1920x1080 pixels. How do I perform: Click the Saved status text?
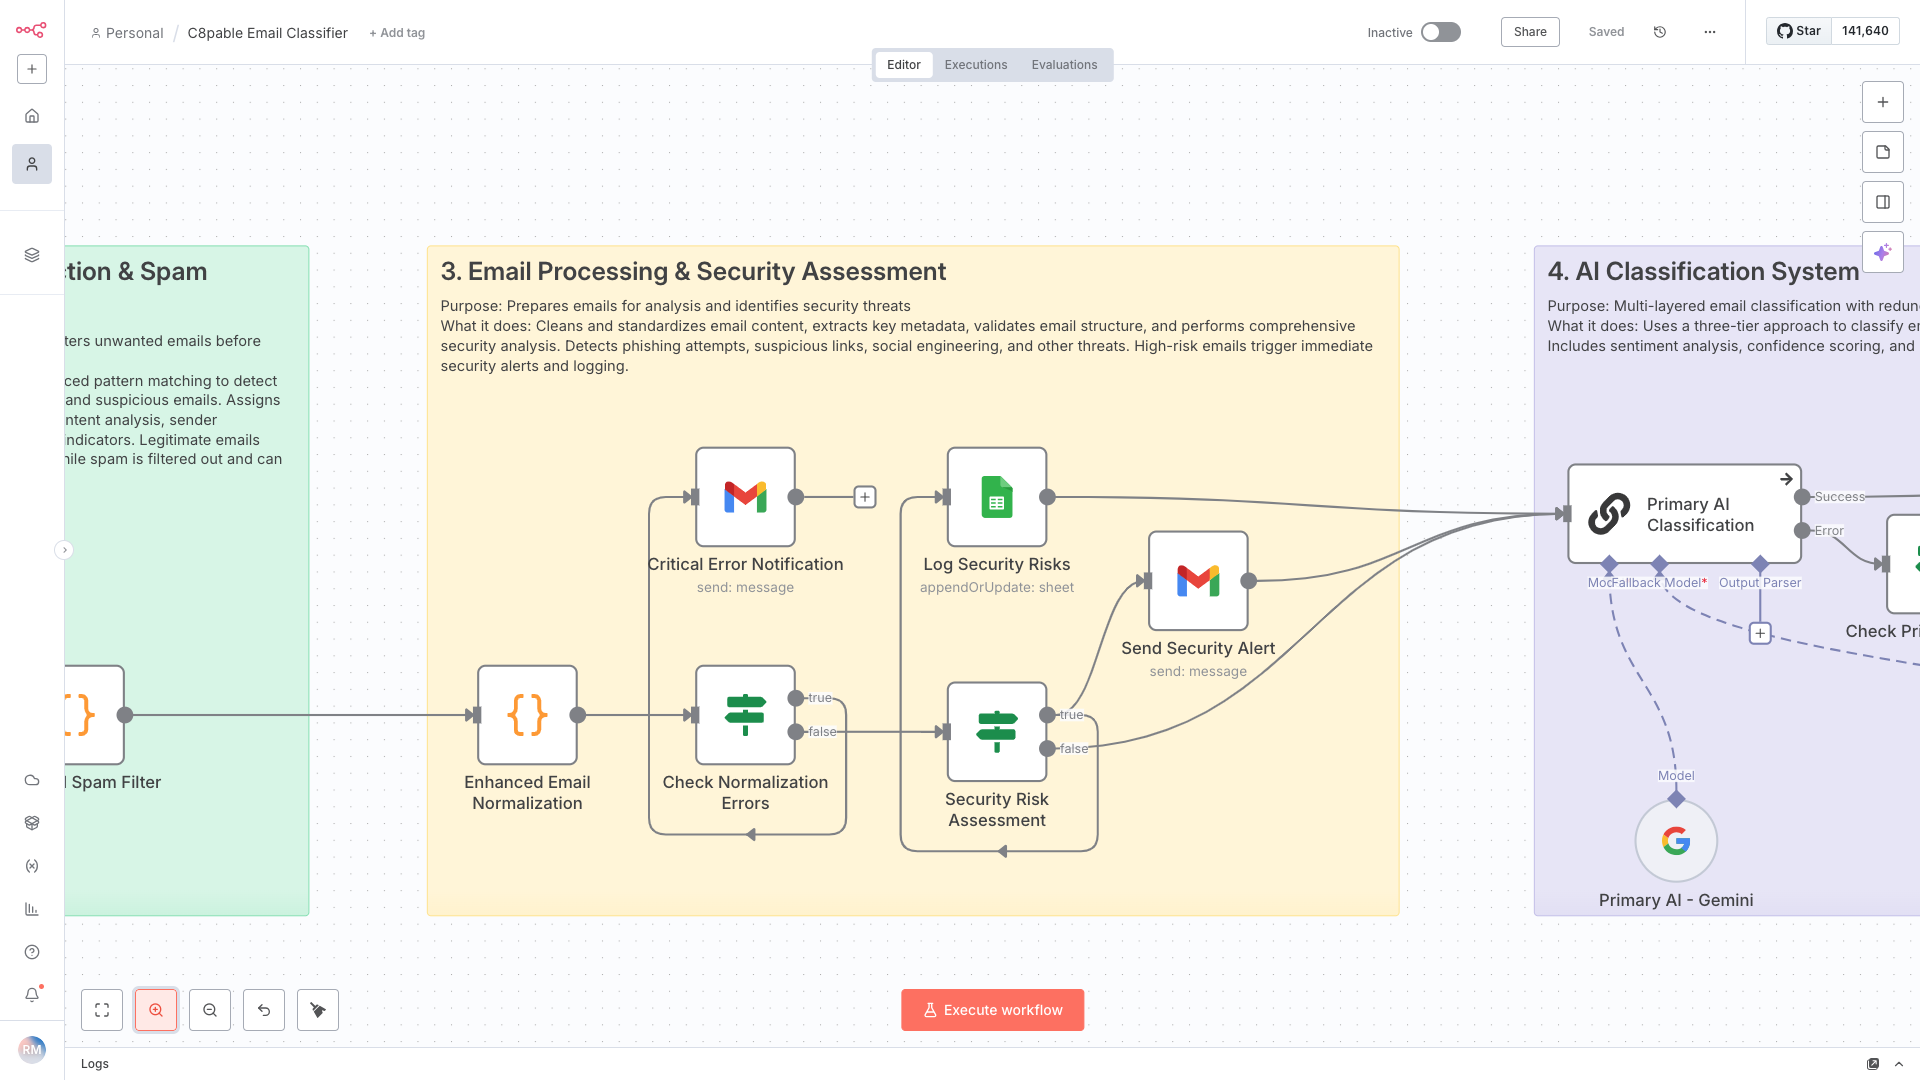[x=1606, y=32]
